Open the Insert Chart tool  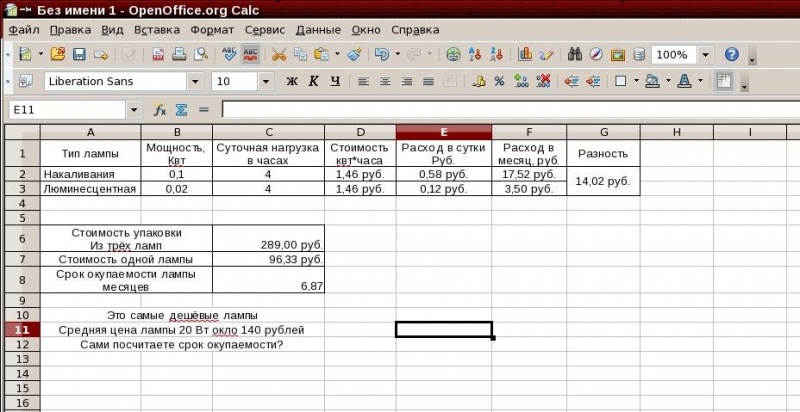[524, 54]
